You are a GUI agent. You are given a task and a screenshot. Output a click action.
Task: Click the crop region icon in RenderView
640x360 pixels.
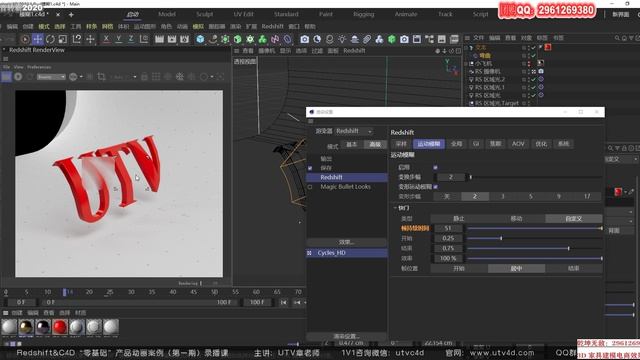101,77
